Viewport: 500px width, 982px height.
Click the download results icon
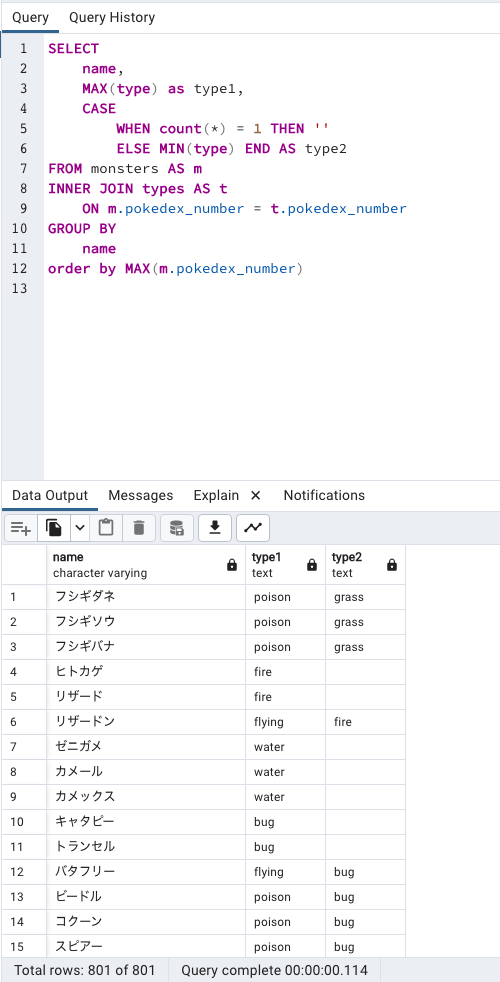215,528
